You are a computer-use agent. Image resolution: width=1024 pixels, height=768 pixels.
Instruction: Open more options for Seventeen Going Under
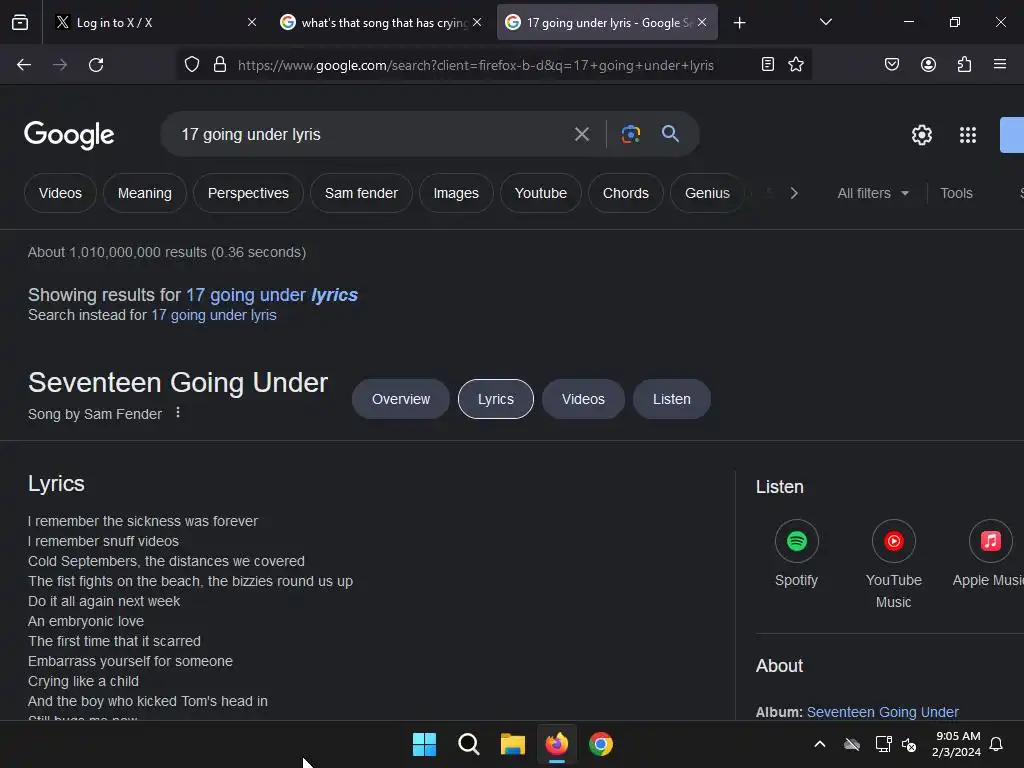click(x=178, y=413)
